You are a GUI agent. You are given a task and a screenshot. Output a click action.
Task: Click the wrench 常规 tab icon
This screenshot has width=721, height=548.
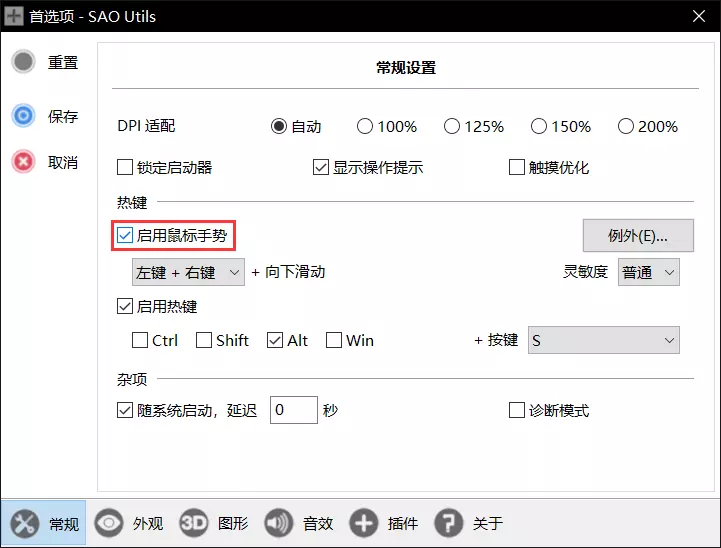point(24,524)
